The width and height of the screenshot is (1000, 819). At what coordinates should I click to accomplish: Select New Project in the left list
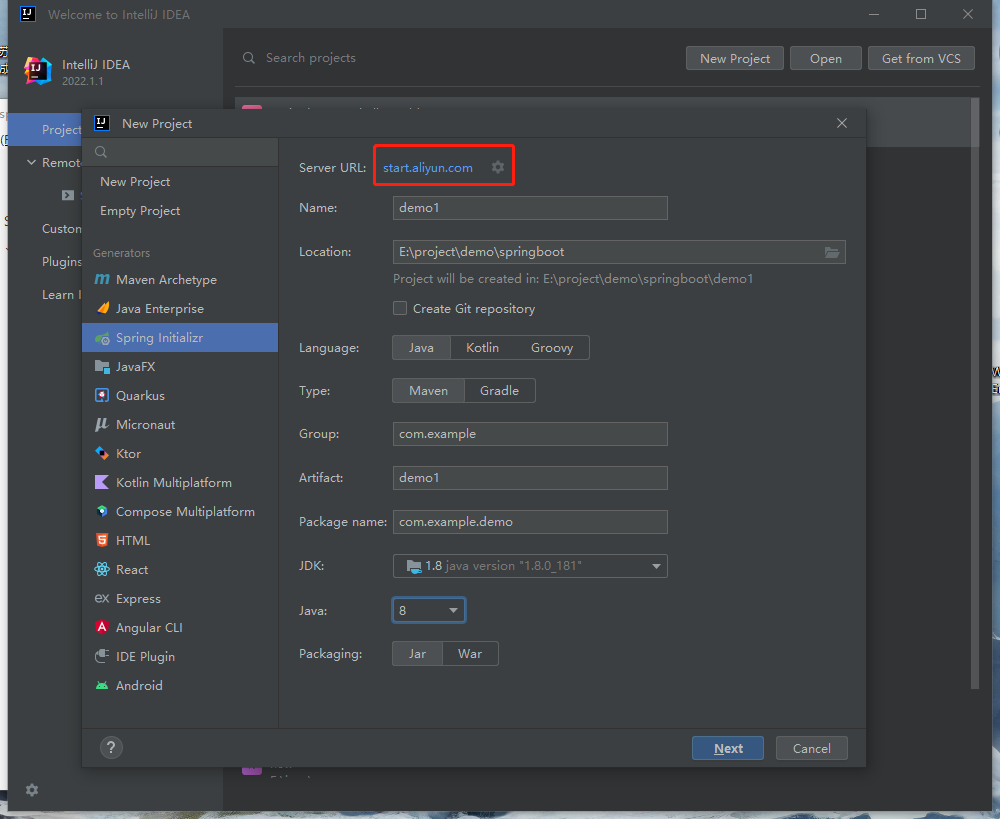(x=180, y=182)
